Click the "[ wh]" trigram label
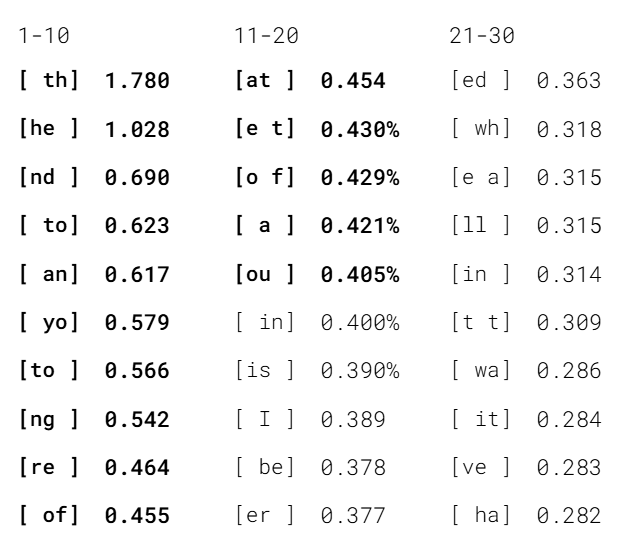Viewport: 634px width, 552px height. click(481, 130)
